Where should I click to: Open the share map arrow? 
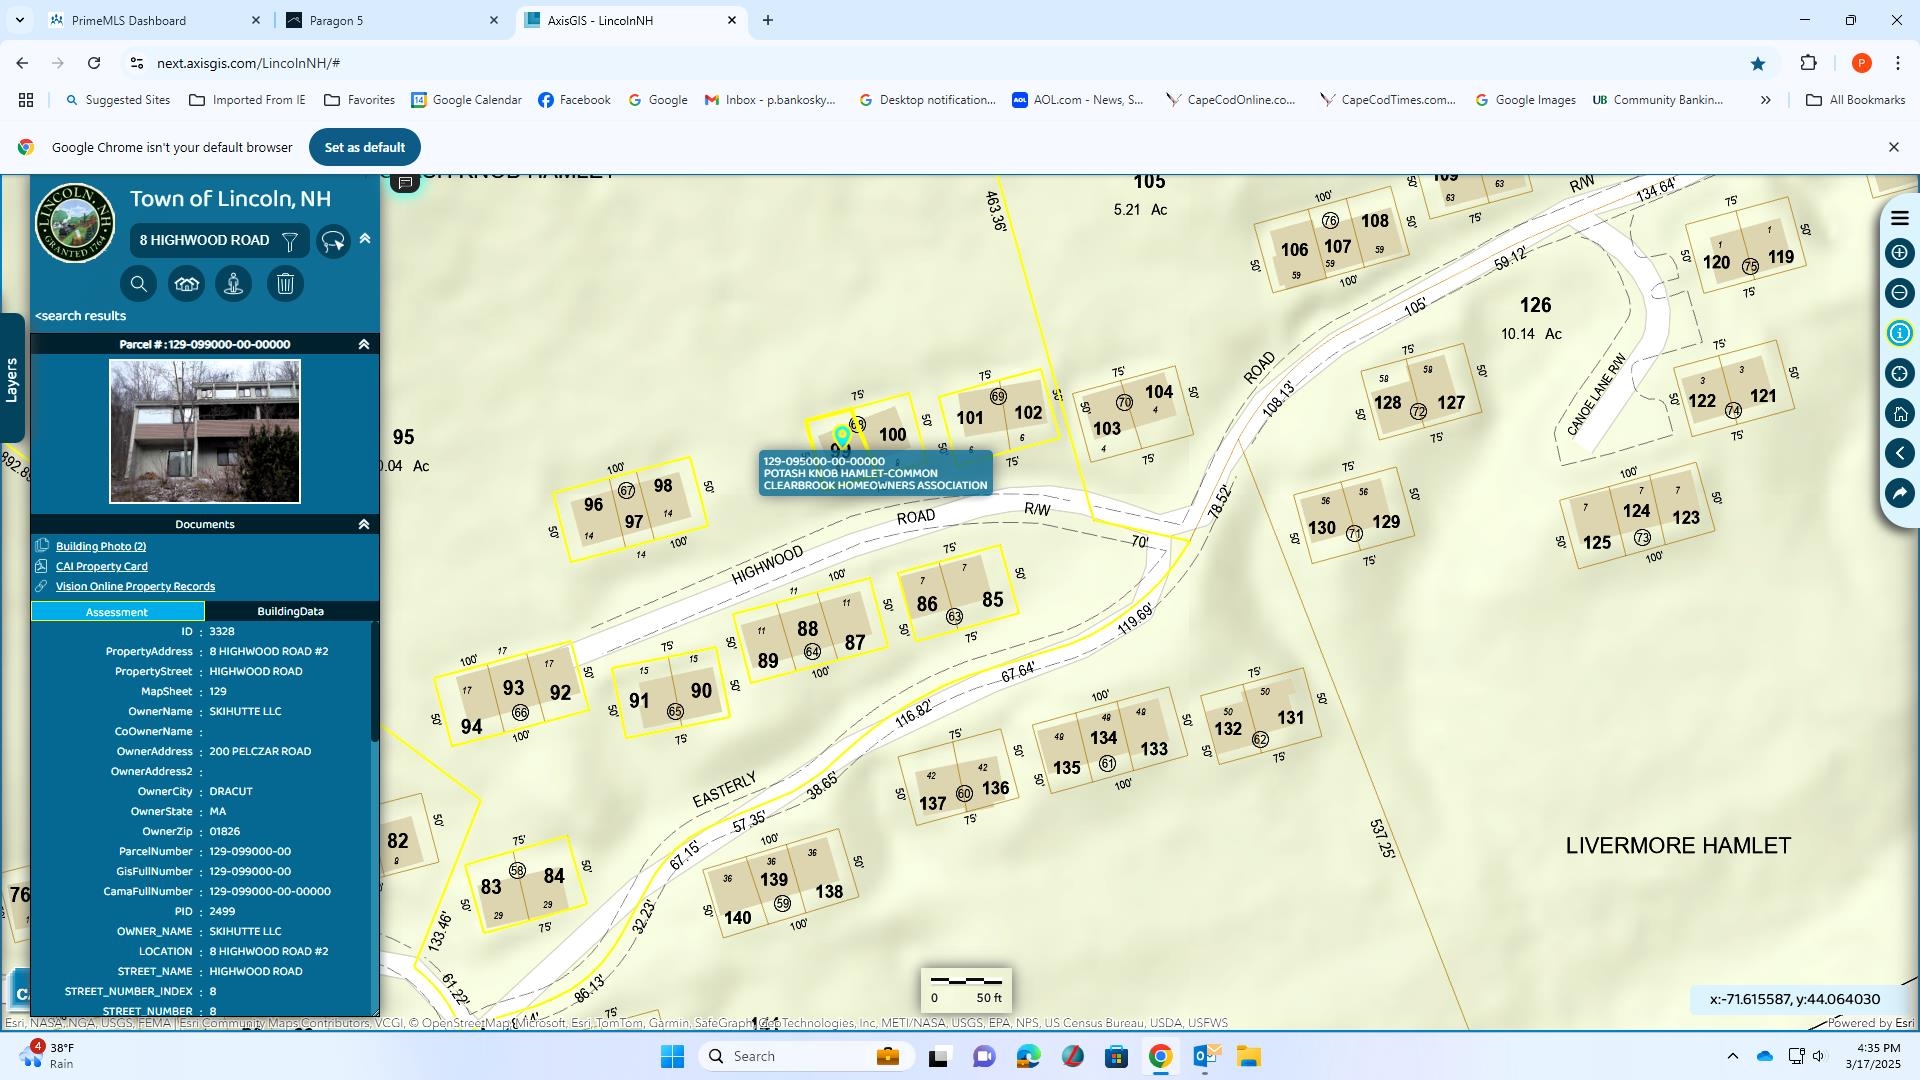click(x=1900, y=493)
